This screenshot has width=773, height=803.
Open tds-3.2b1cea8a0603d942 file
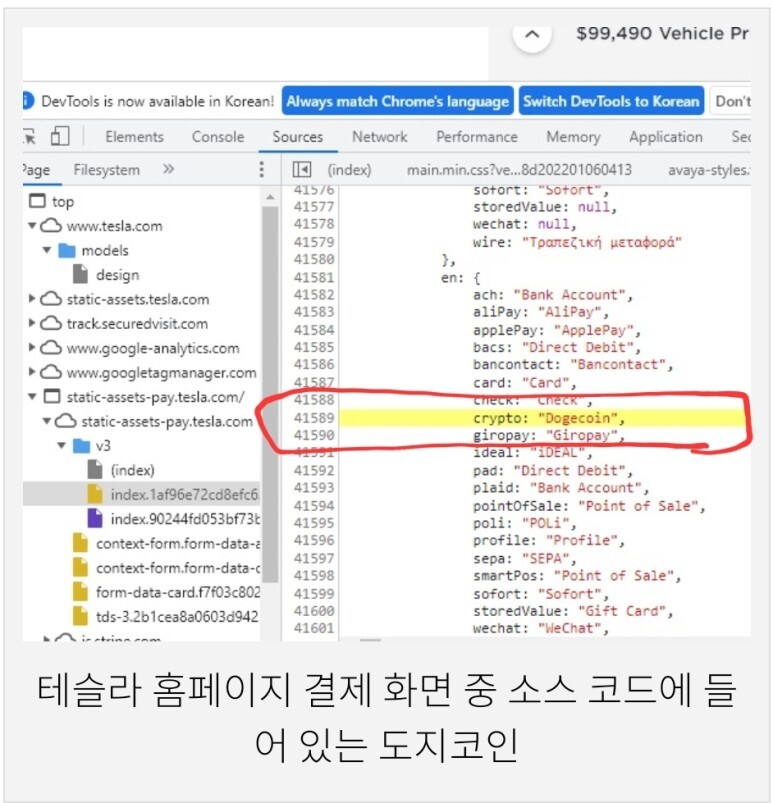pos(165,617)
